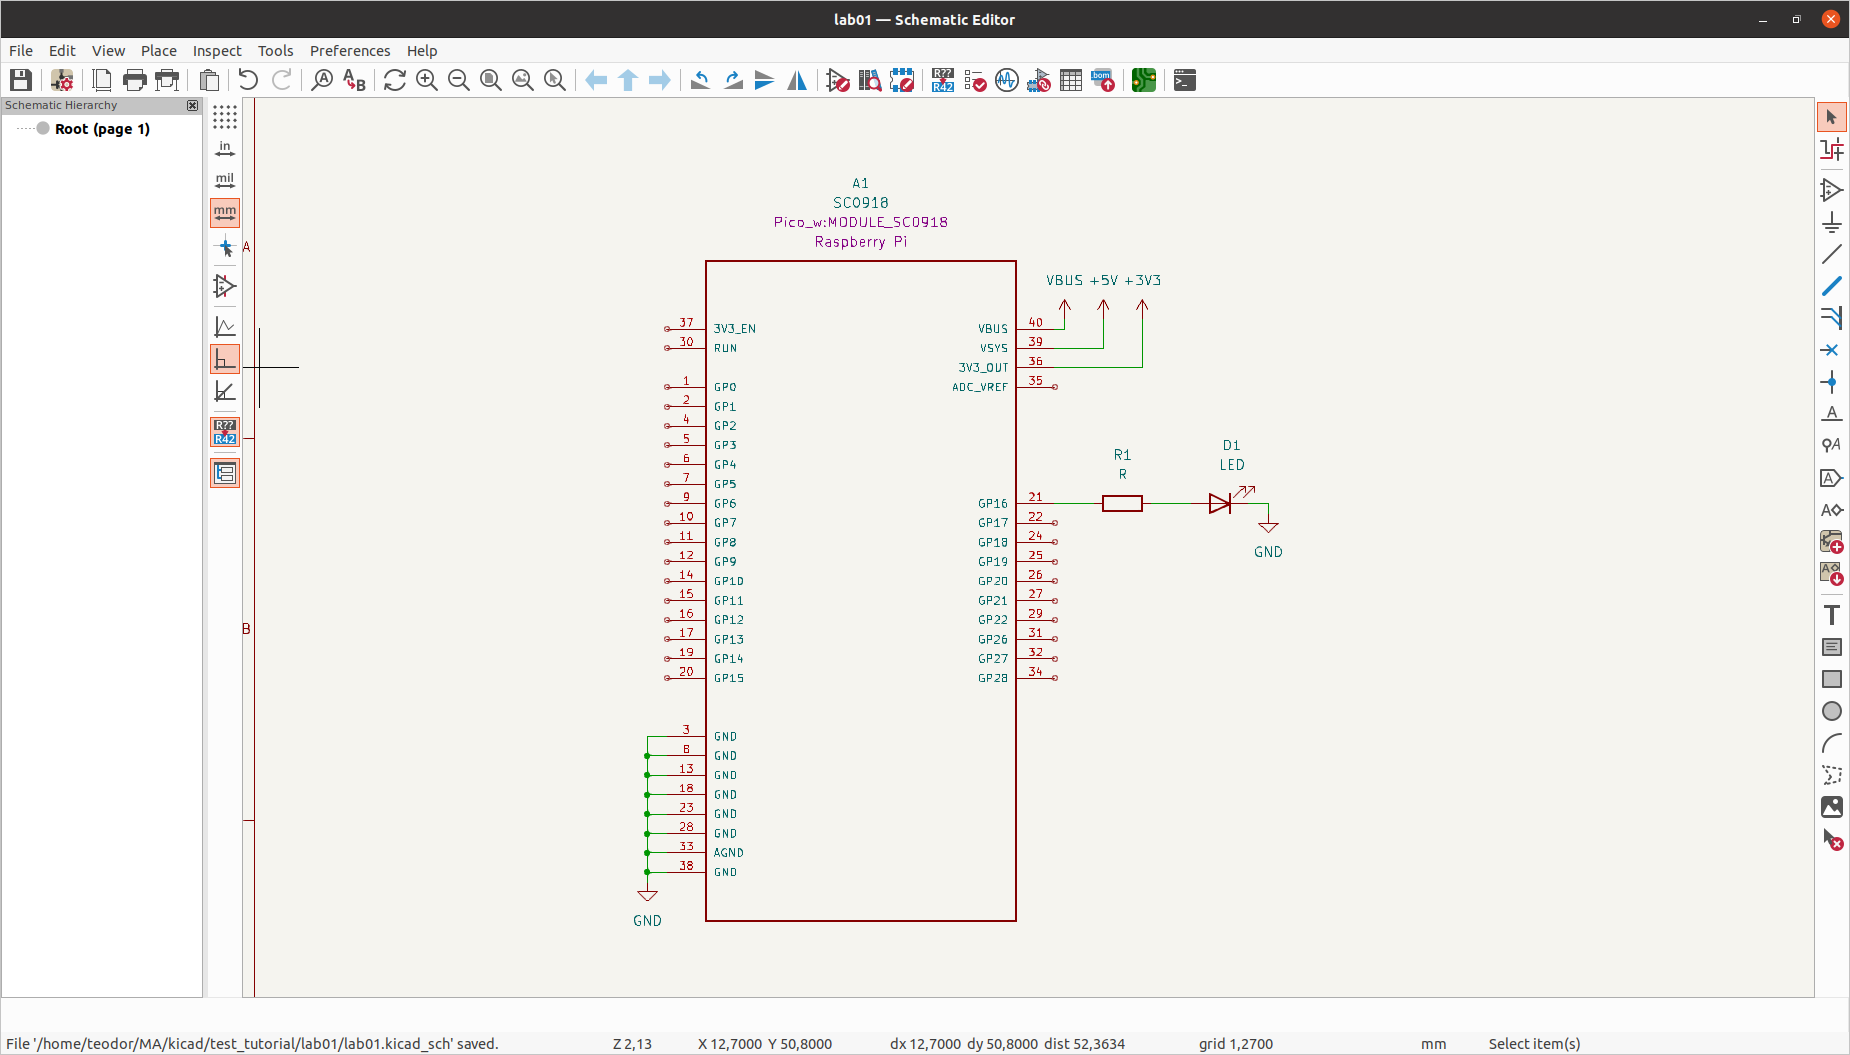Screen dimensions: 1850x1055
Task: Click the grid size indicator in status bar
Action: (1235, 1043)
